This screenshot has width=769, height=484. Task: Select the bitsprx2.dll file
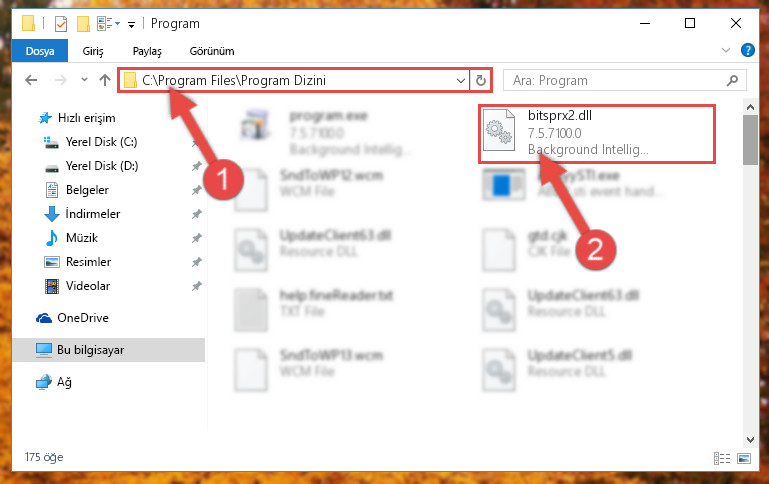point(597,133)
